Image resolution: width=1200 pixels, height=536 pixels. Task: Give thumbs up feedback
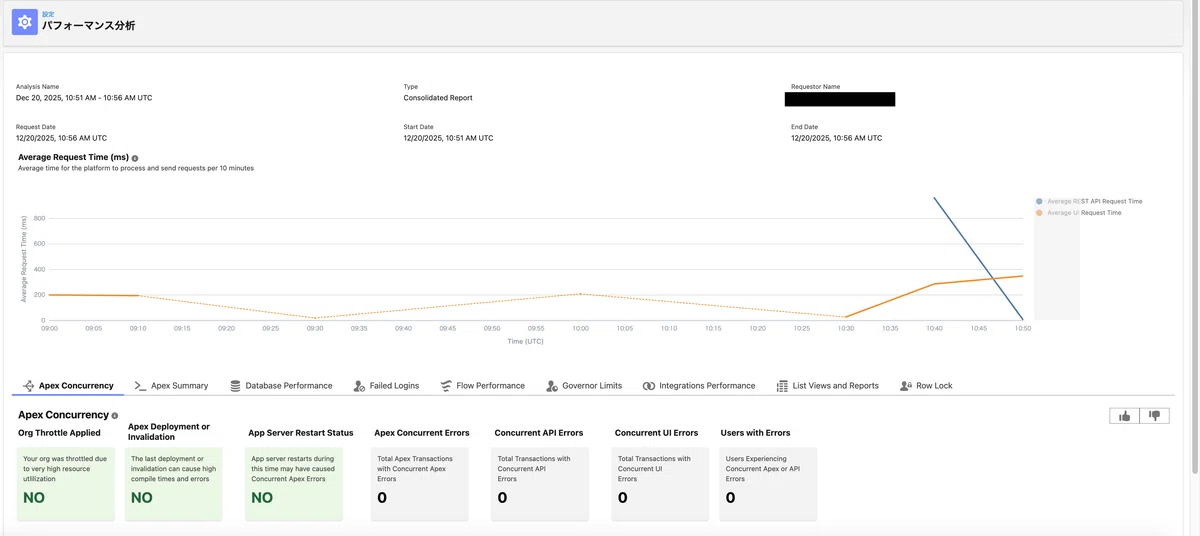pos(1125,416)
